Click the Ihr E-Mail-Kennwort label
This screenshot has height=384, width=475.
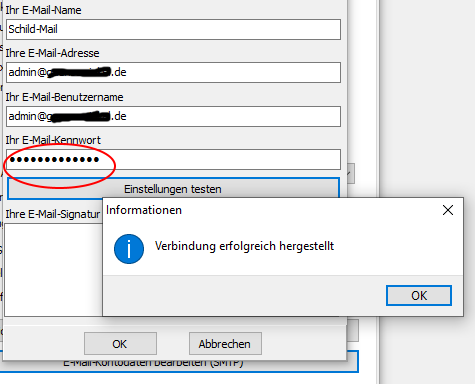[x=53, y=140]
